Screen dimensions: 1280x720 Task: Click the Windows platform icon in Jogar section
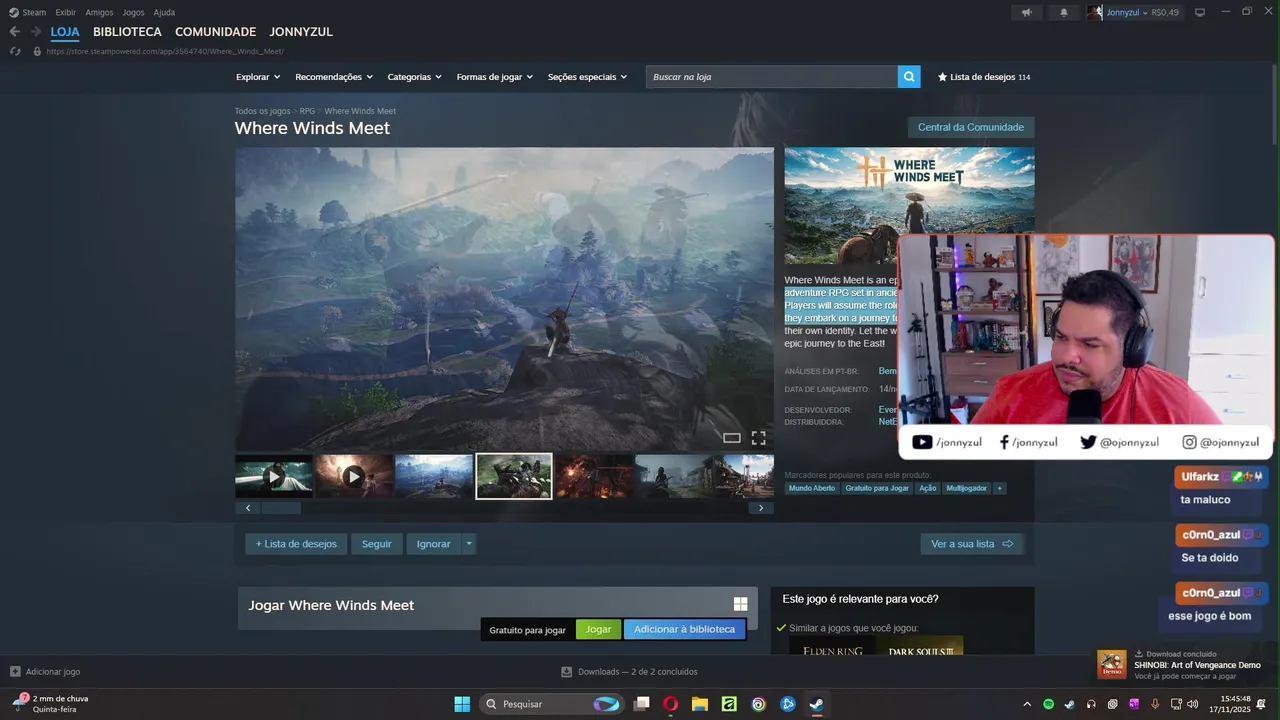[741, 604]
